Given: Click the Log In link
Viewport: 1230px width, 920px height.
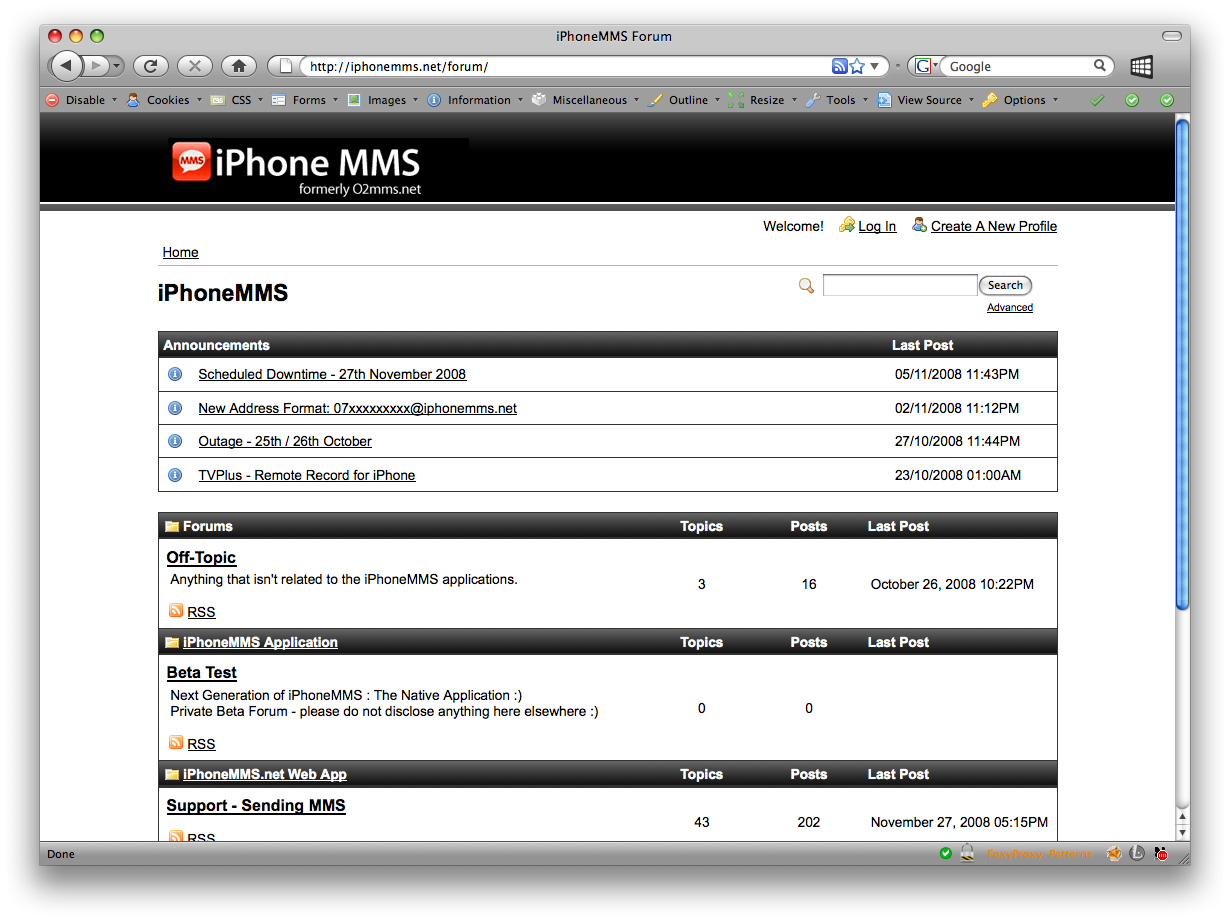Looking at the screenshot, I should click(877, 226).
